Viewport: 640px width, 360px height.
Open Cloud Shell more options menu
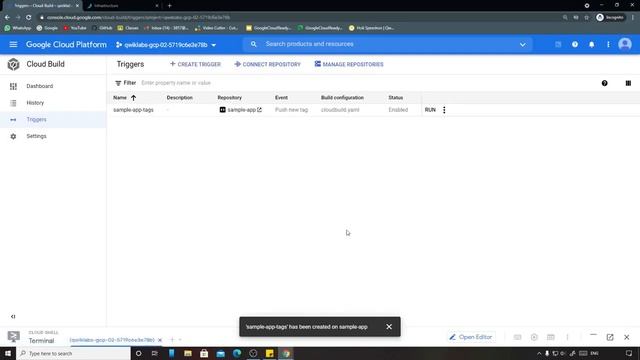click(x=567, y=337)
